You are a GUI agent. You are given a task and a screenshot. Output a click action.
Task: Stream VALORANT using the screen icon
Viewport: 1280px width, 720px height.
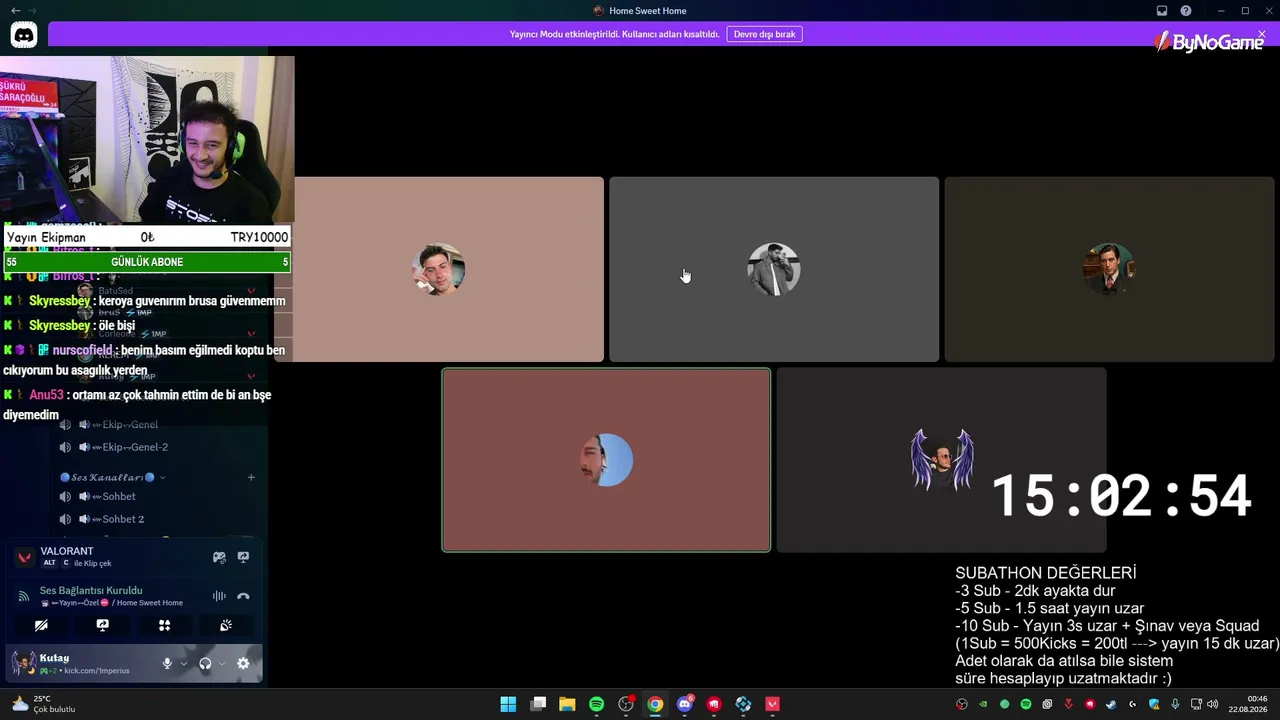pos(243,557)
